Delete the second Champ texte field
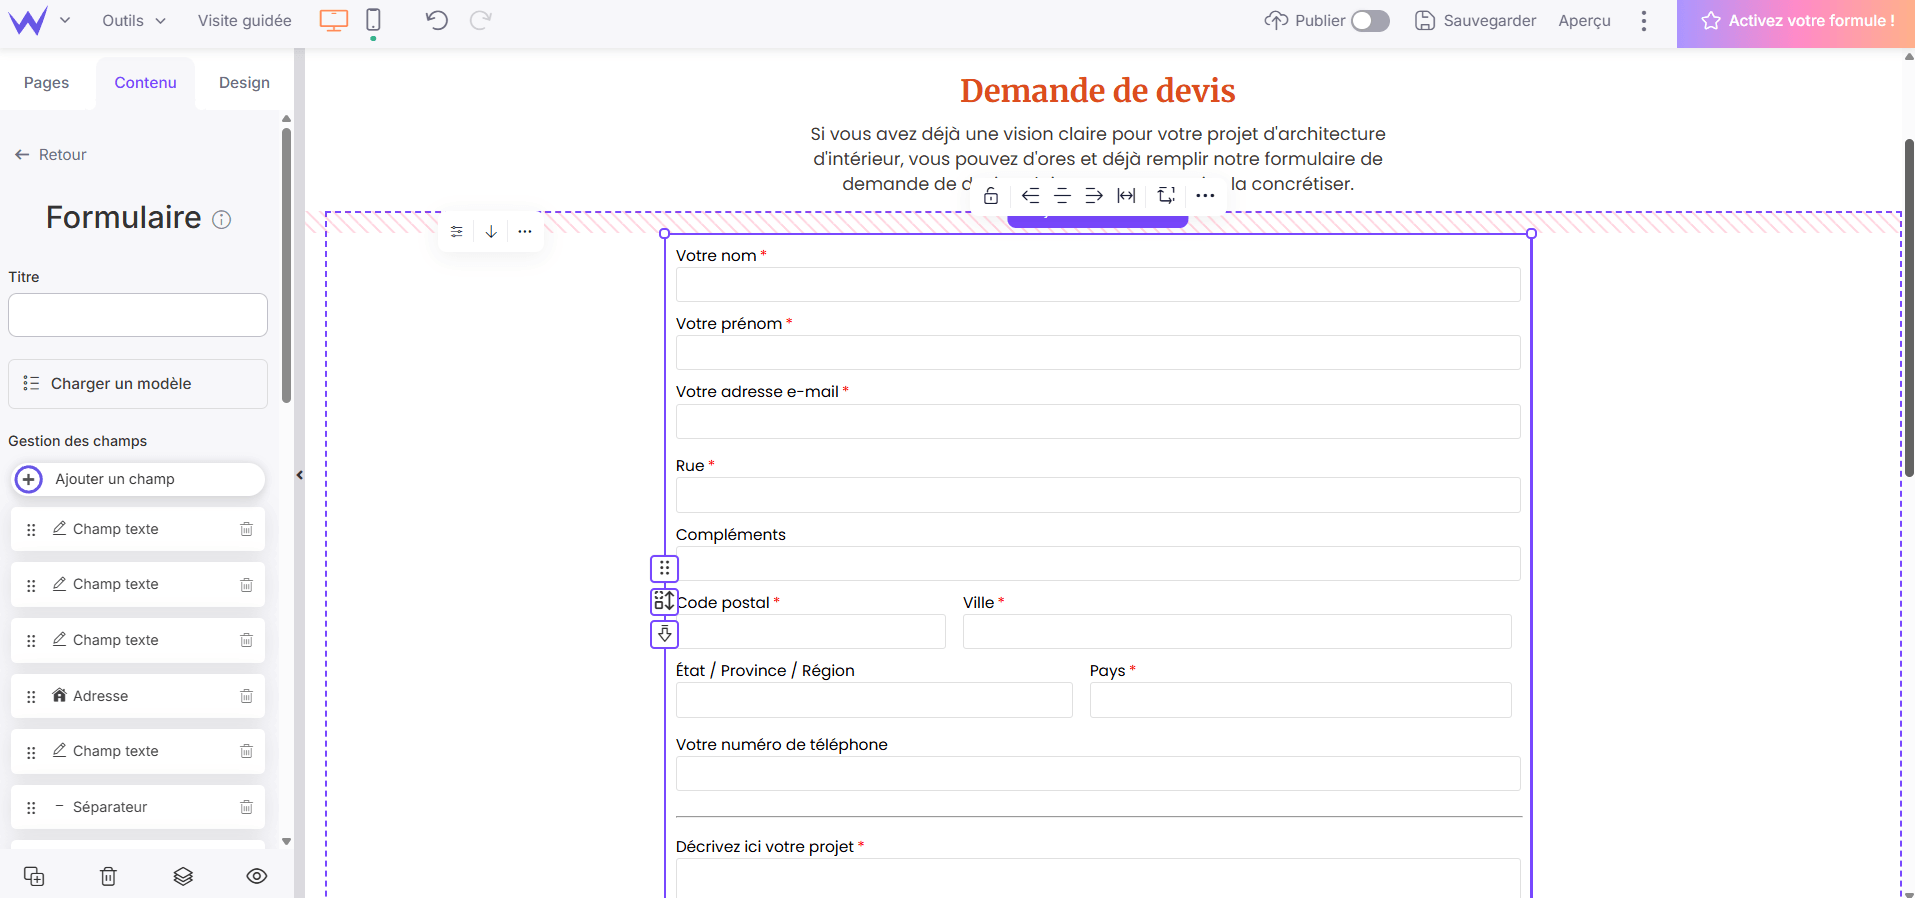Viewport: 1915px width, 898px height. click(x=246, y=585)
